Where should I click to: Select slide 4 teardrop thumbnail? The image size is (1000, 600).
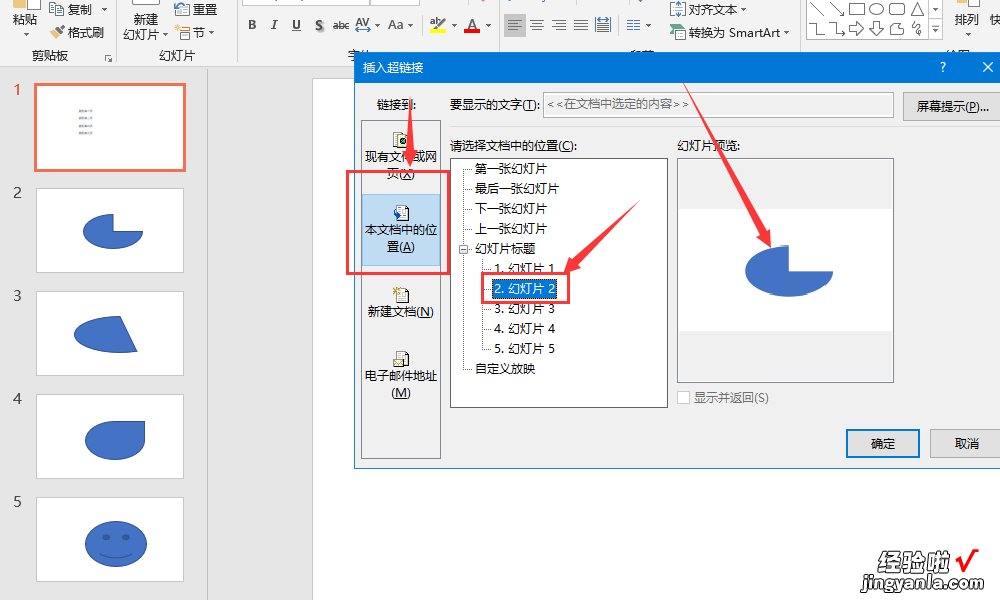[x=110, y=436]
